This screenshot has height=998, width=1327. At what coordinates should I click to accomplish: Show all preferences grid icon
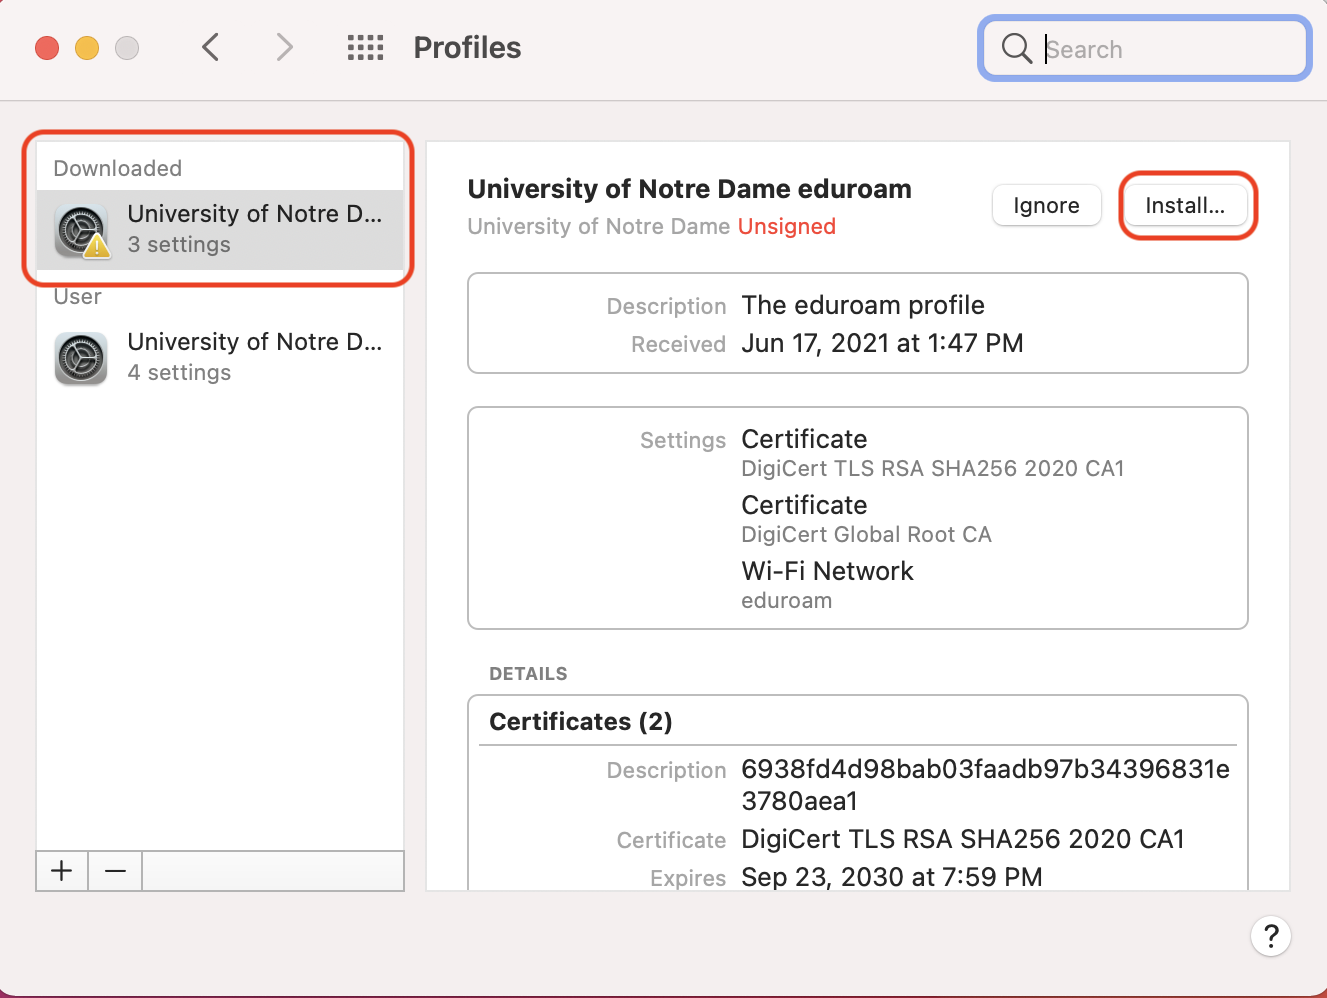click(365, 47)
